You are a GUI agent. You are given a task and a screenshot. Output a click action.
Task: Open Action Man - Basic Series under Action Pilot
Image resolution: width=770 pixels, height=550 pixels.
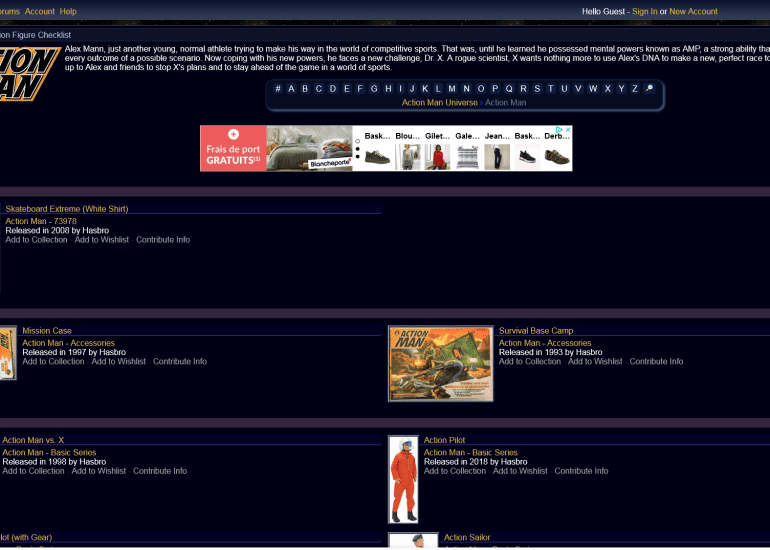470,452
